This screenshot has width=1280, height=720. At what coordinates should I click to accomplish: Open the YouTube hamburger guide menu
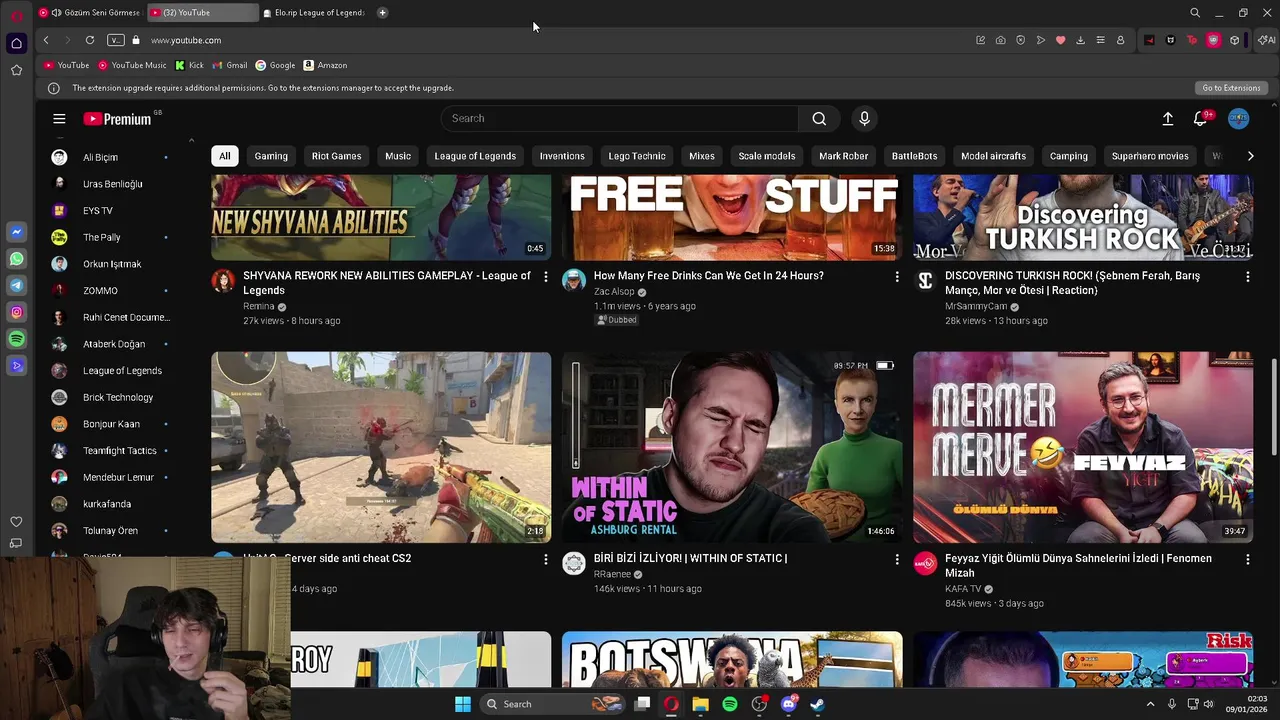point(59,119)
